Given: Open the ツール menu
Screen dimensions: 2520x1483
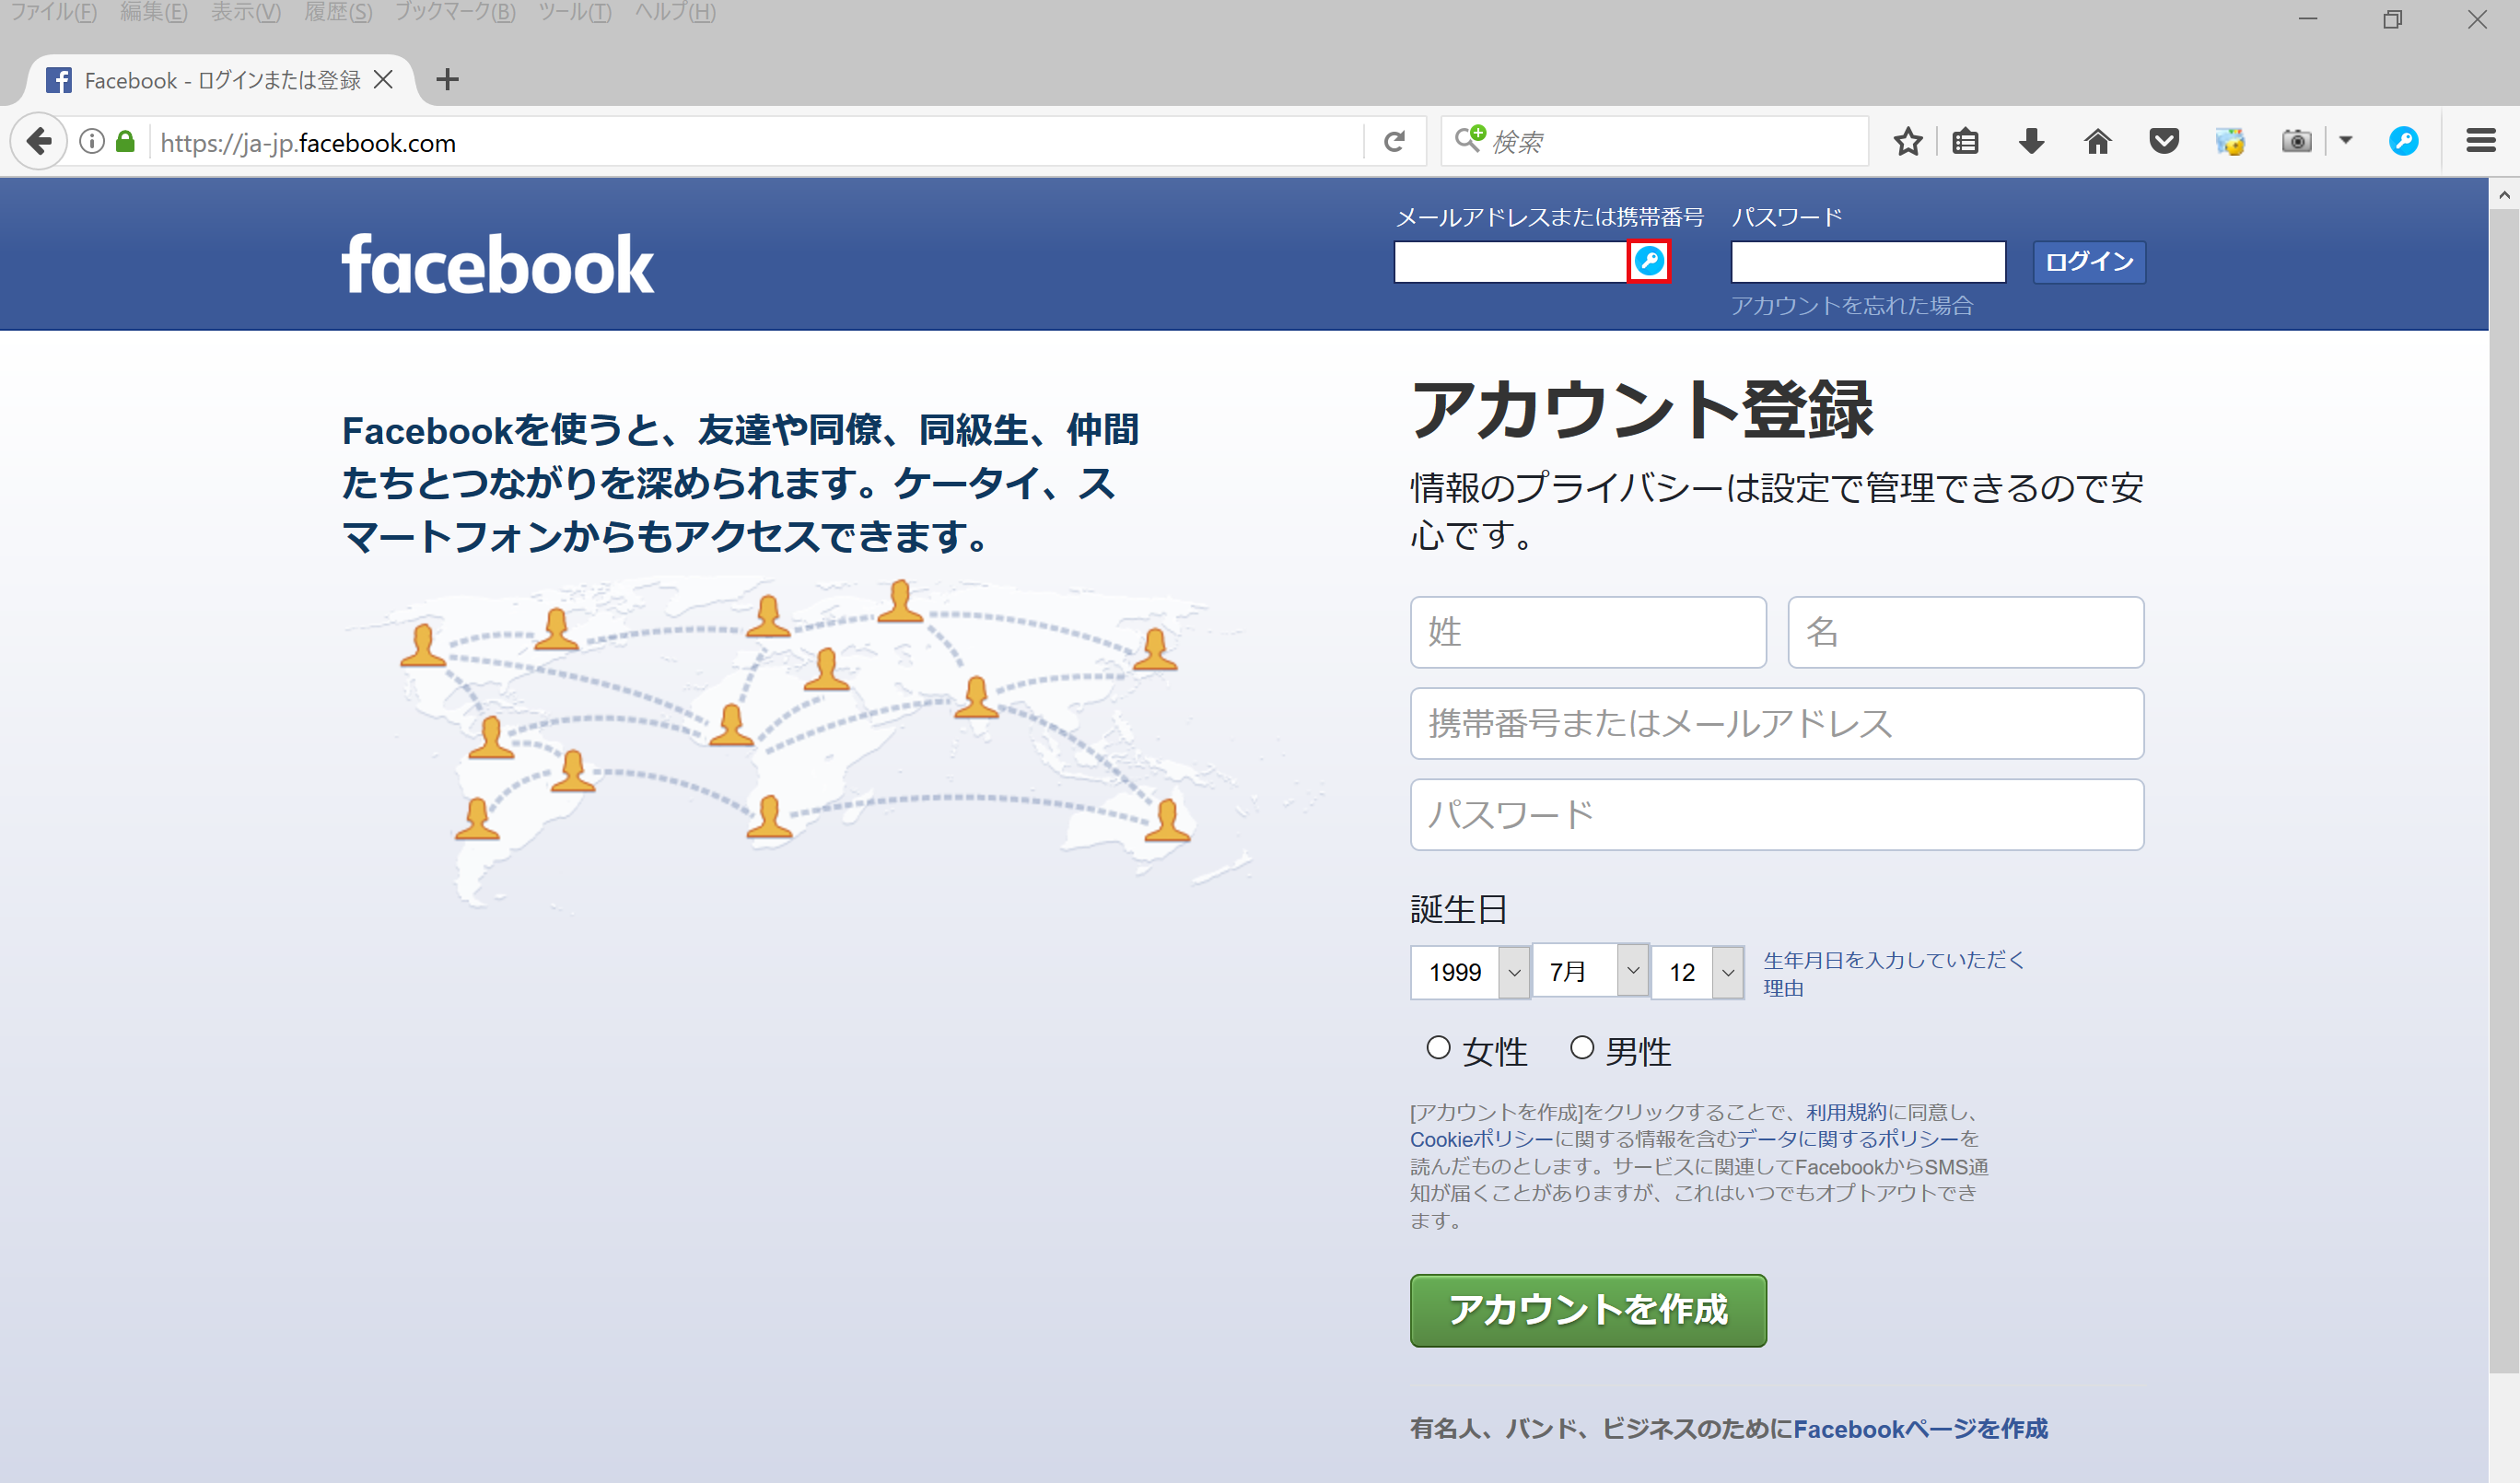Looking at the screenshot, I should tap(575, 12).
